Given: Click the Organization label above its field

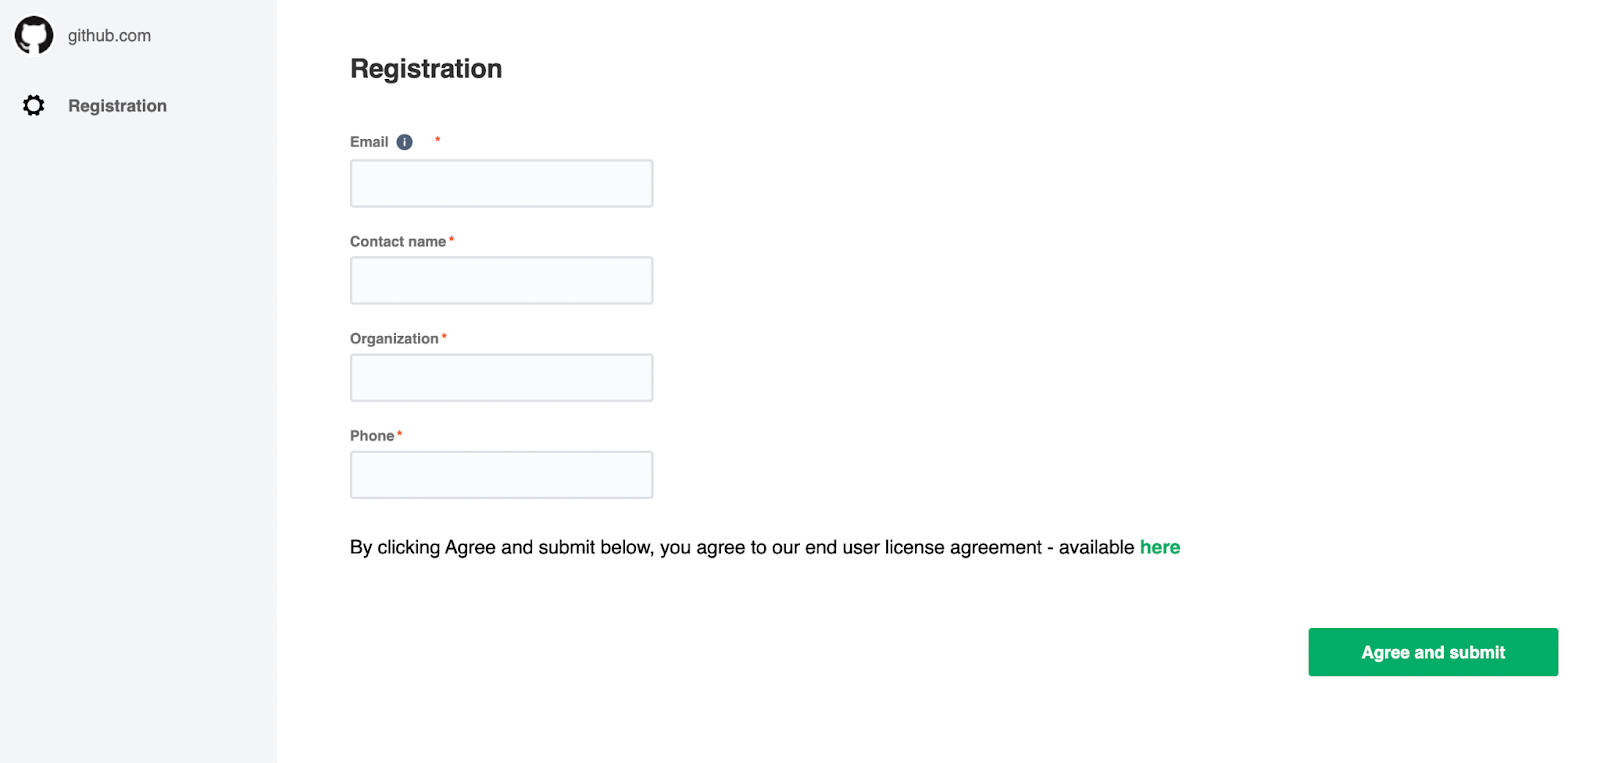Looking at the screenshot, I should pos(393,338).
